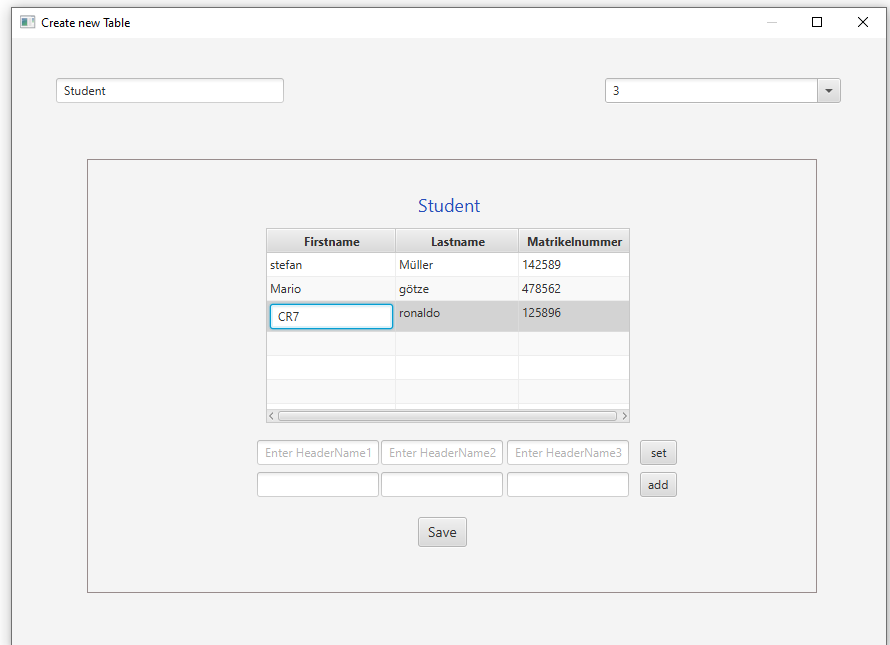Click the table name field containing Student
This screenshot has height=645, width=890.
169,90
